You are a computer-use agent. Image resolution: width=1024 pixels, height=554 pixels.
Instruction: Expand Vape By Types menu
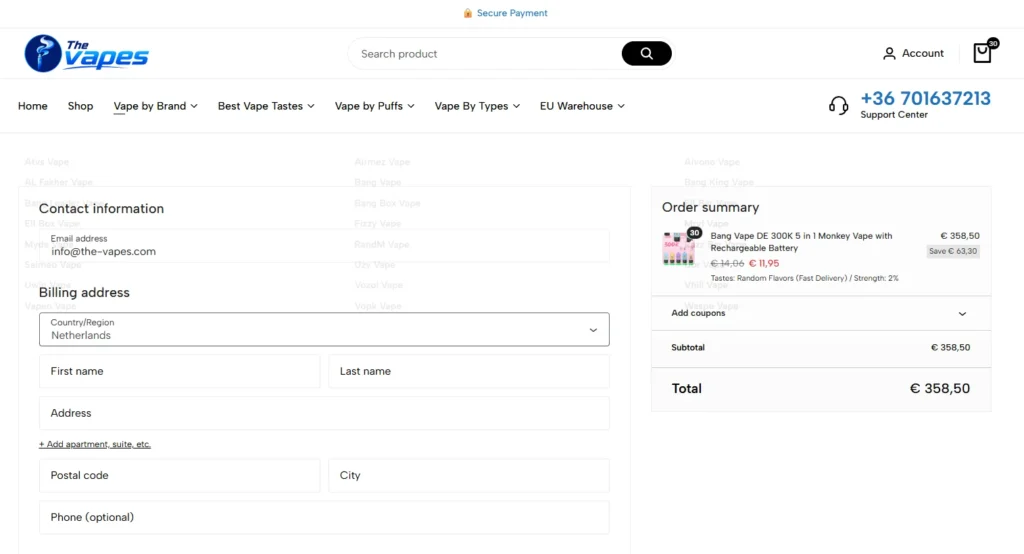tap(477, 106)
